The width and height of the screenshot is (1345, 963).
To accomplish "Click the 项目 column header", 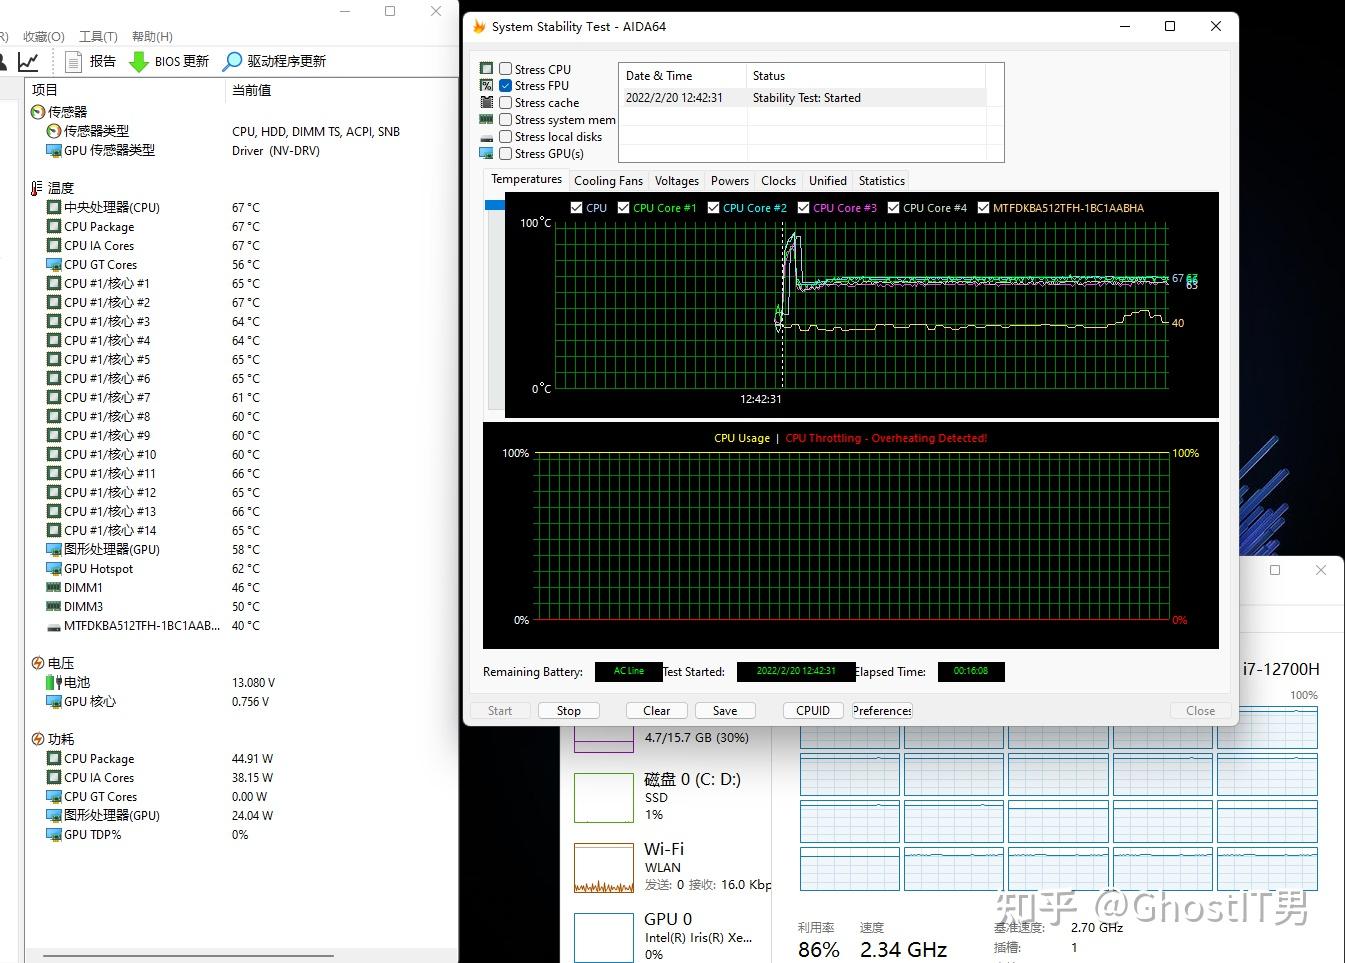I will coord(126,90).
